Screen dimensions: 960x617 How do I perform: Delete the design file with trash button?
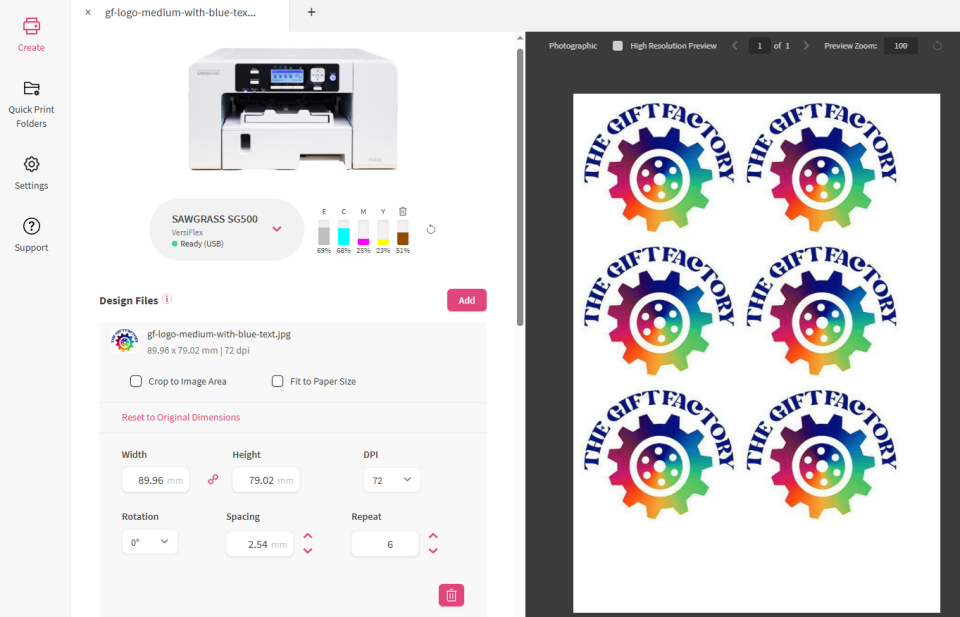(451, 595)
